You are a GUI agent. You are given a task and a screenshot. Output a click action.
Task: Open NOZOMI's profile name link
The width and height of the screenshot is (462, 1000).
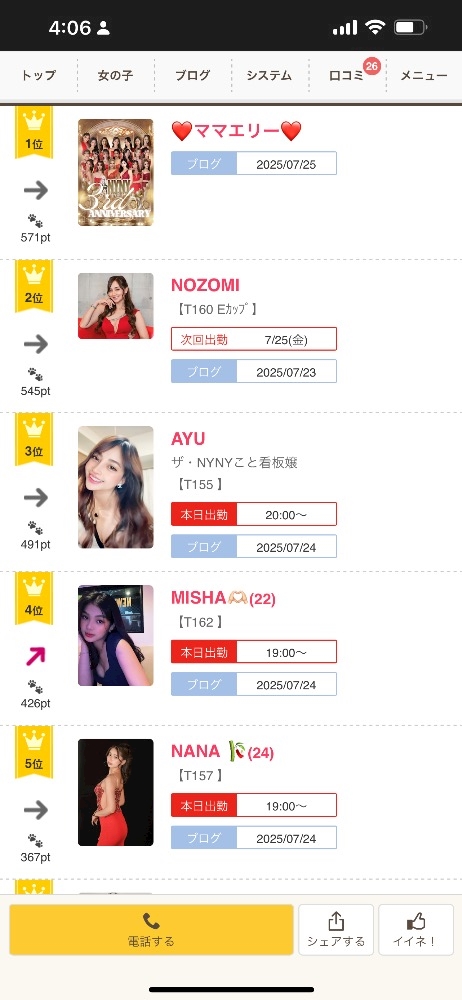205,285
